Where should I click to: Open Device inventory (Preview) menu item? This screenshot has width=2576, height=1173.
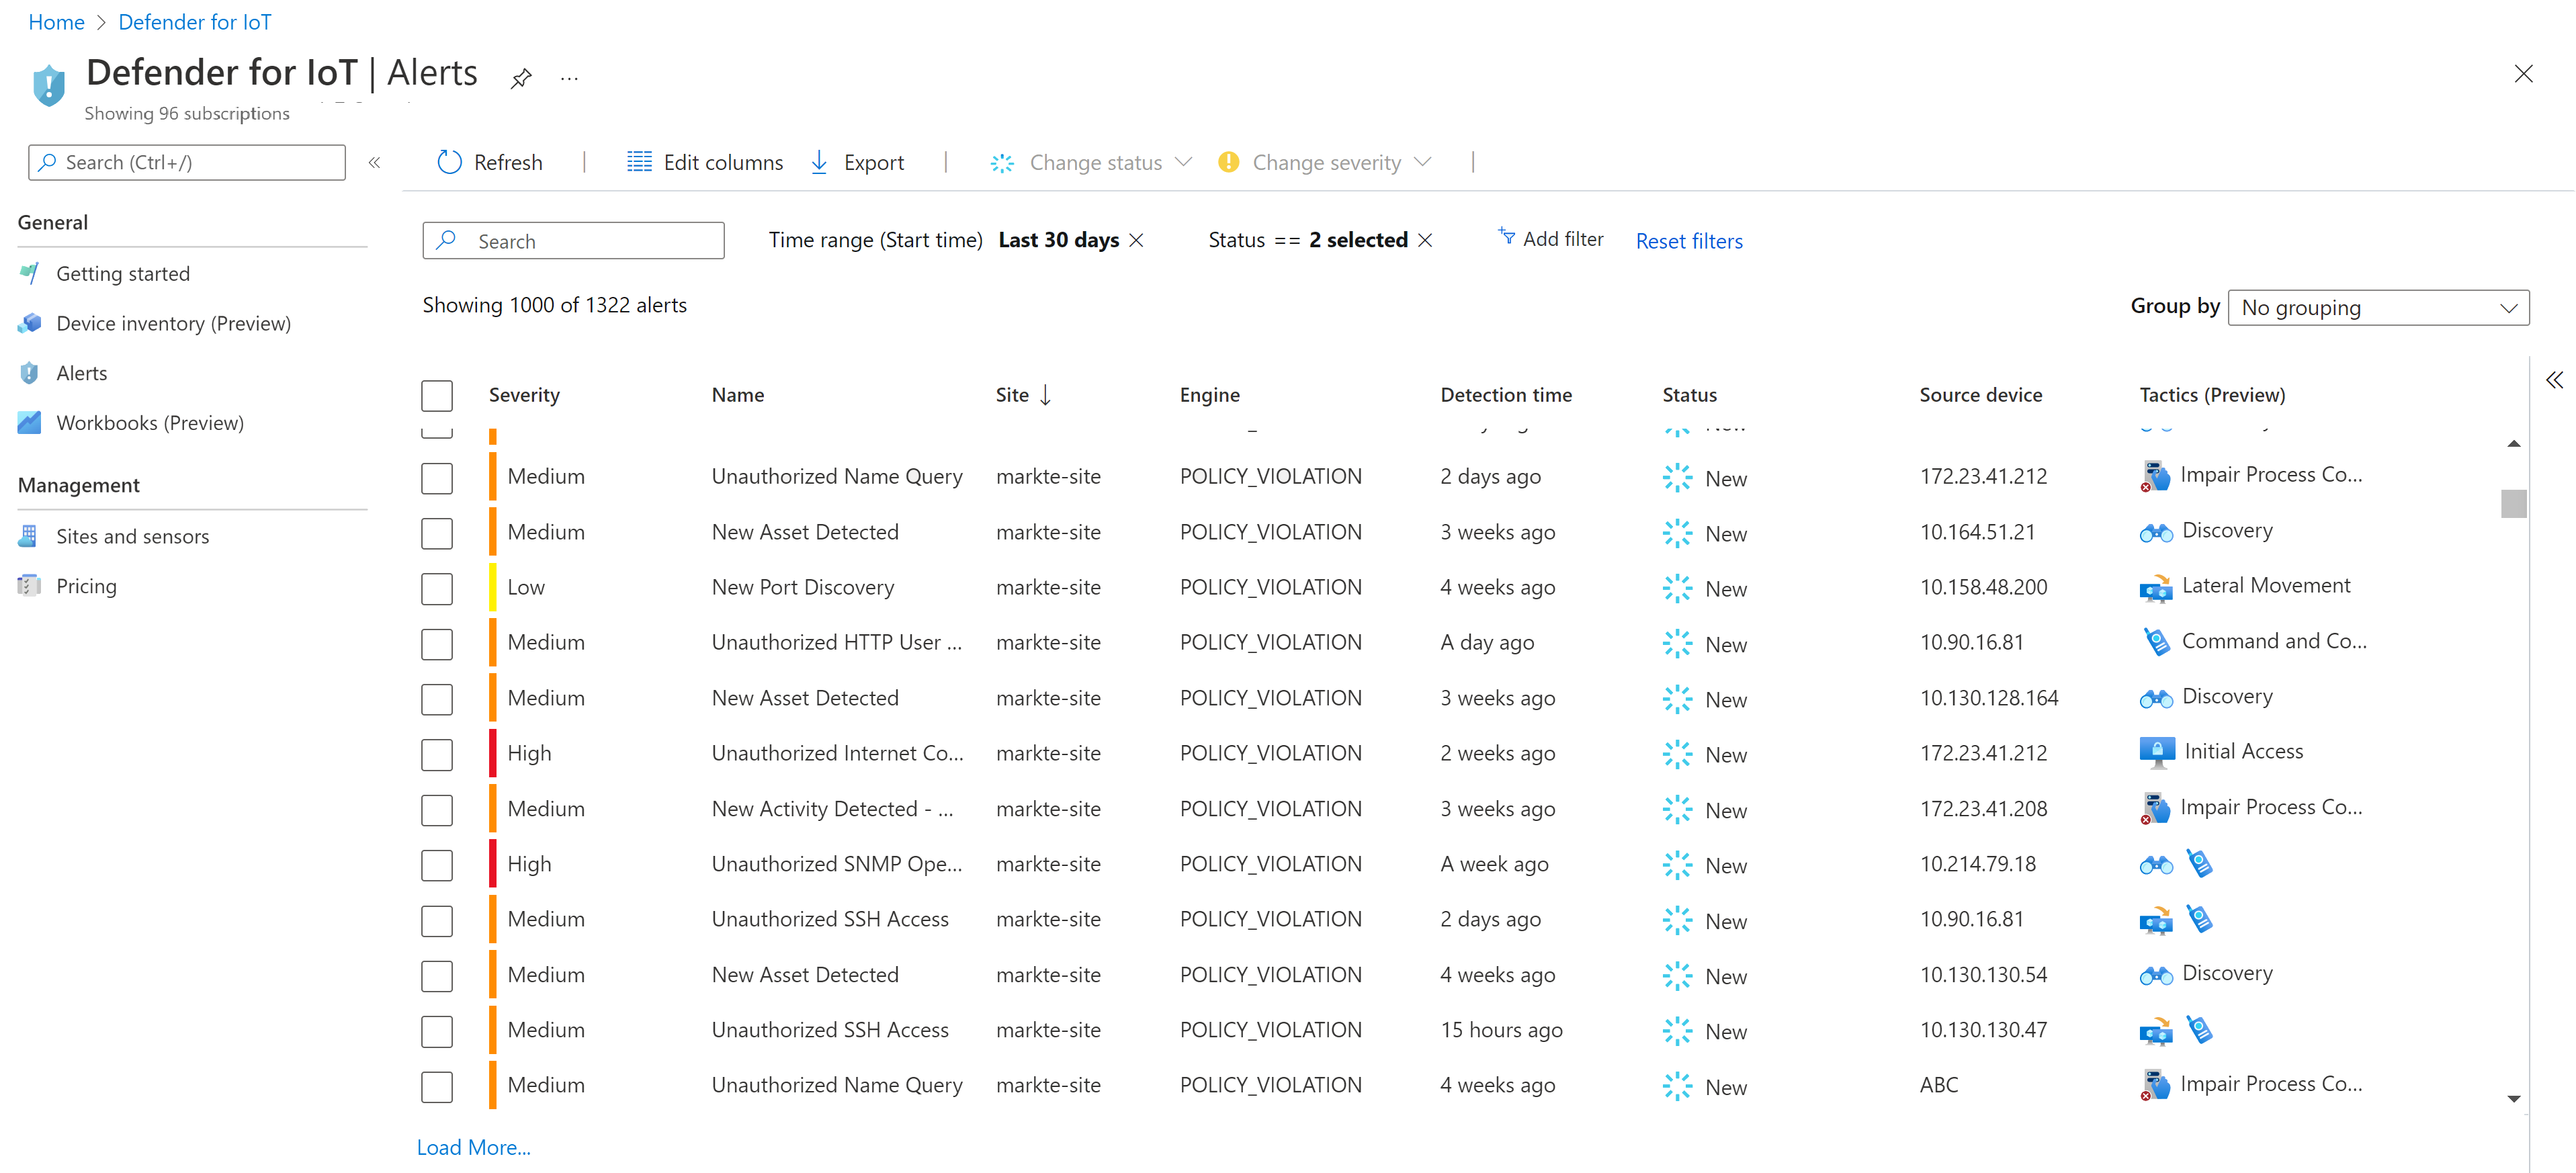pyautogui.click(x=173, y=323)
